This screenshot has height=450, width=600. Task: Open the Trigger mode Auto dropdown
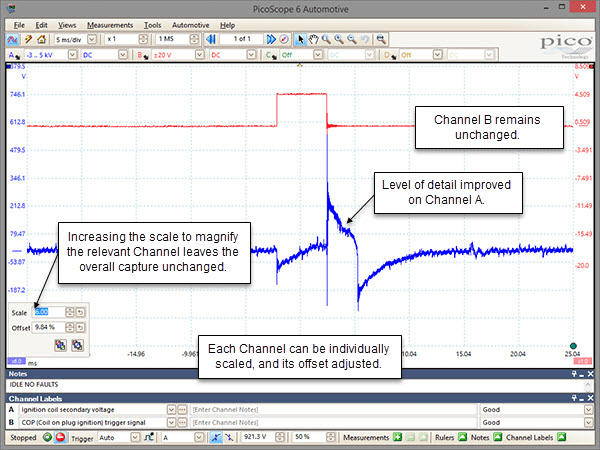tap(135, 437)
